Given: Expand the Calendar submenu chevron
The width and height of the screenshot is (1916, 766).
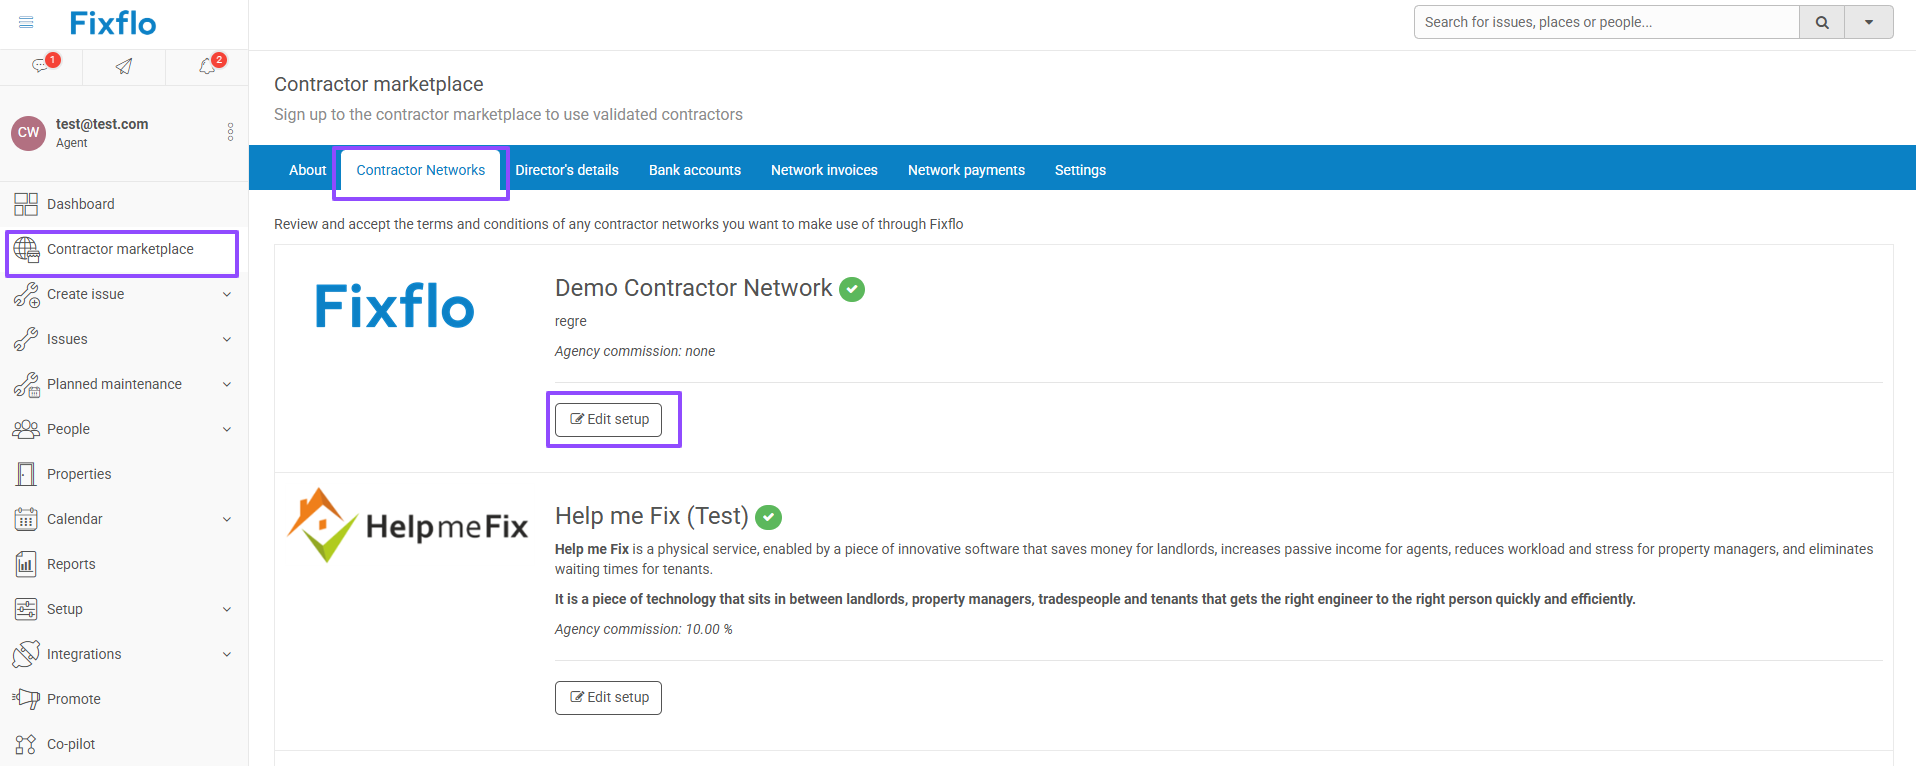Looking at the screenshot, I should click(227, 519).
